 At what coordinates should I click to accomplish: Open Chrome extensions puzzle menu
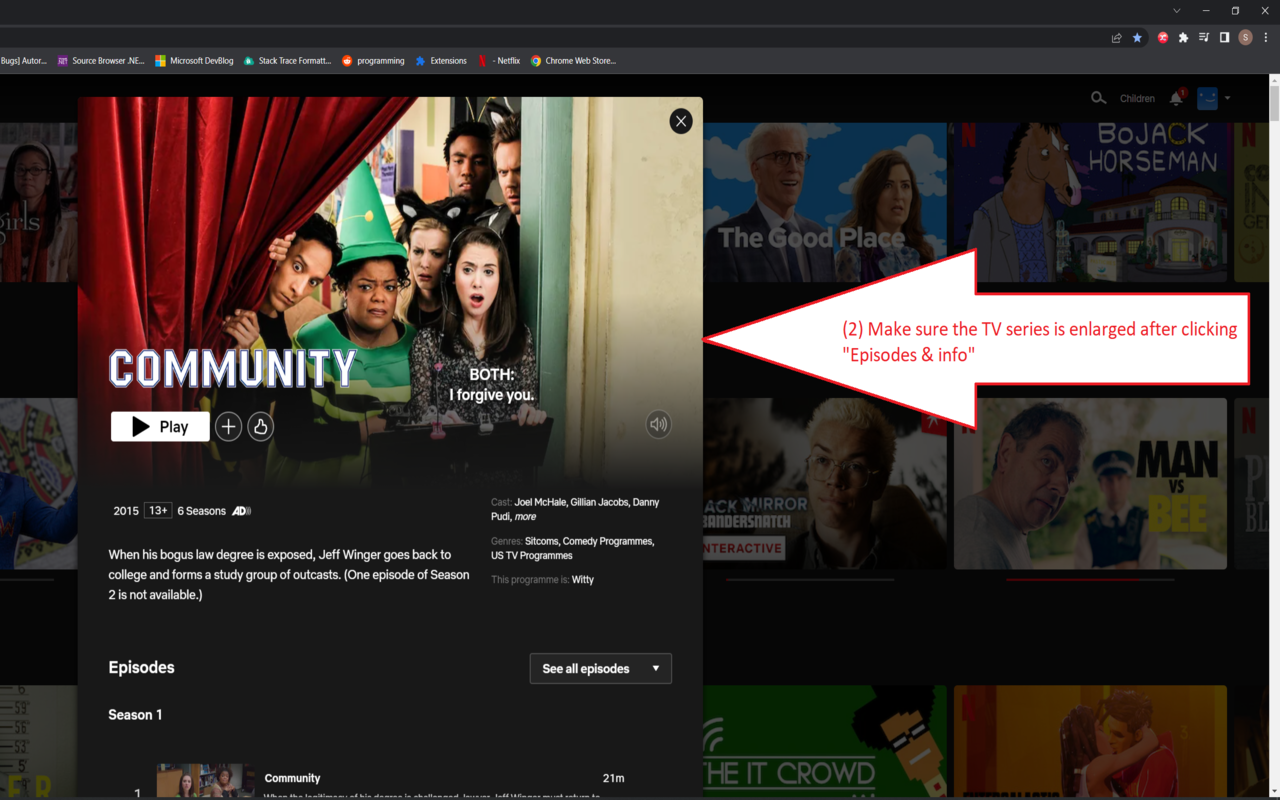coord(1184,38)
